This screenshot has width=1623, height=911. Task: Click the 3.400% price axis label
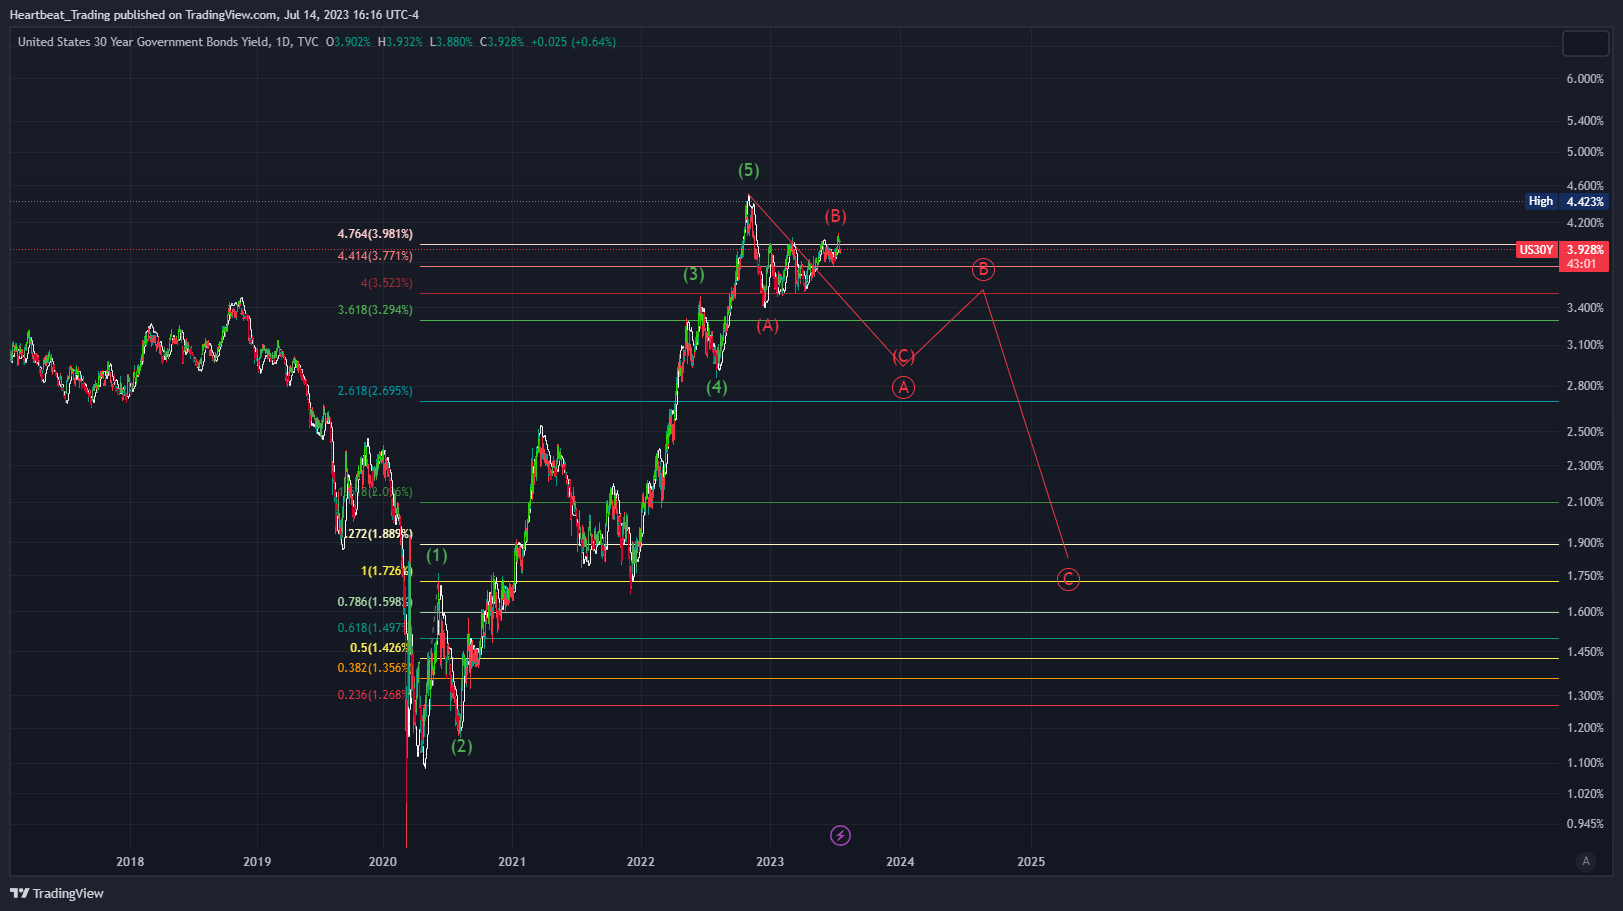(1585, 308)
